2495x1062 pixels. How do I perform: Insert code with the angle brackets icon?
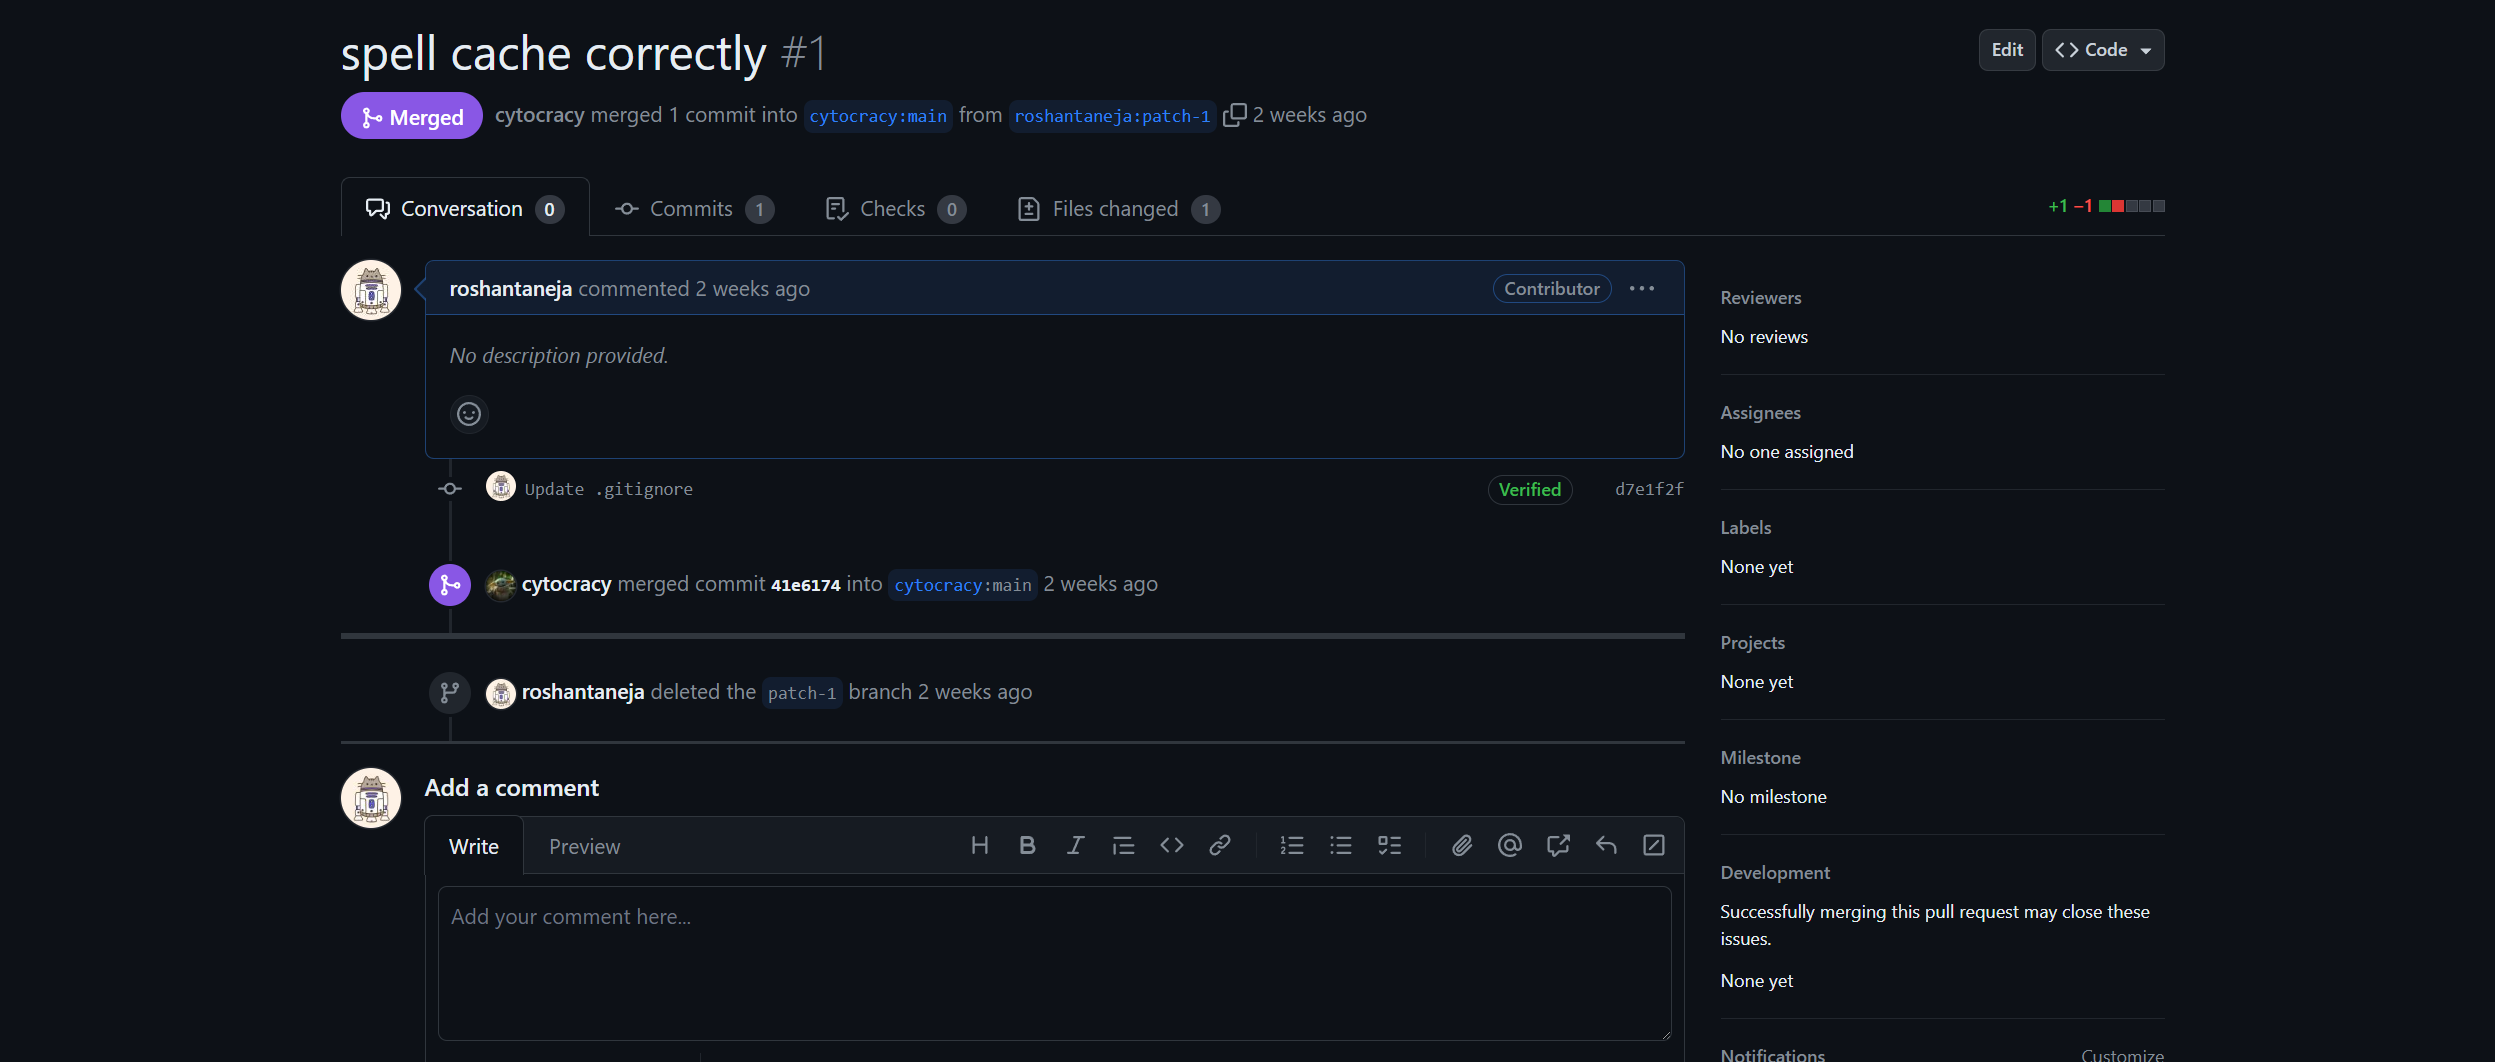click(1172, 846)
